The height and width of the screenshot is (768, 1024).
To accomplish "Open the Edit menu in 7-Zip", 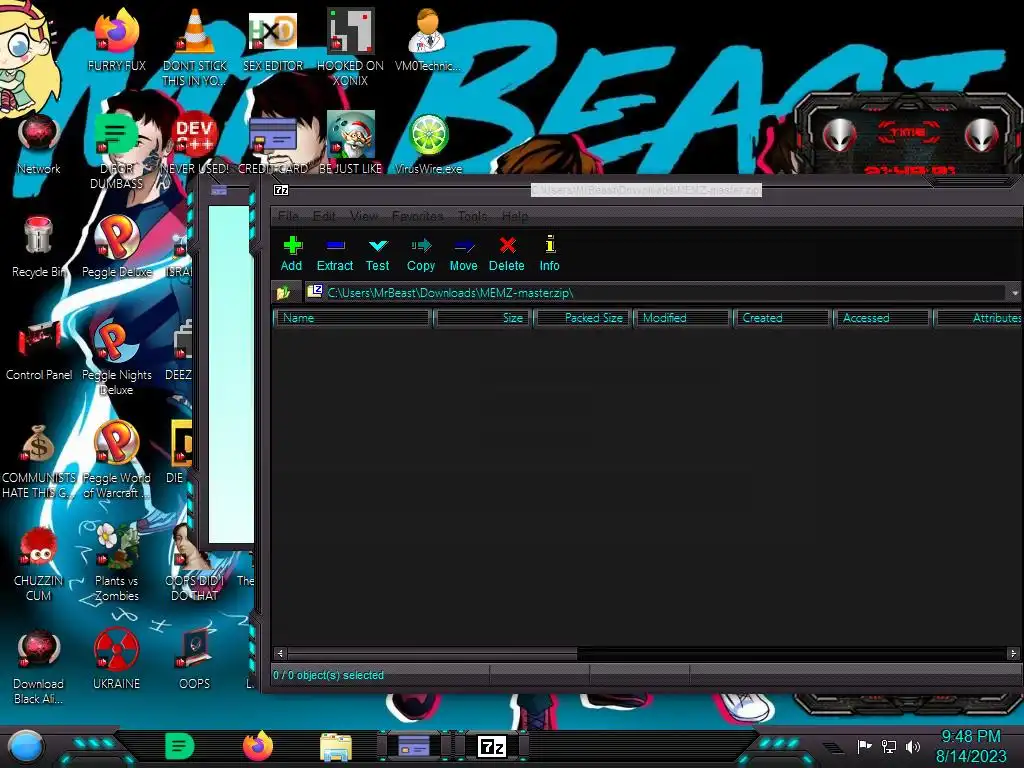I will coord(324,216).
